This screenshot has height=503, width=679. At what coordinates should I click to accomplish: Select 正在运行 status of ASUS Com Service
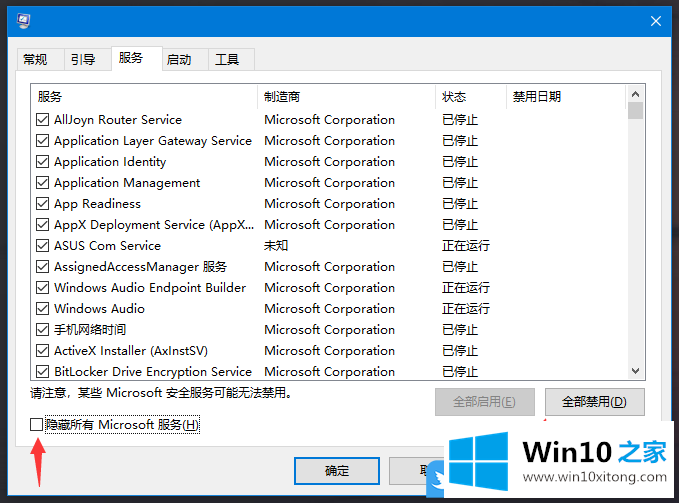click(466, 245)
